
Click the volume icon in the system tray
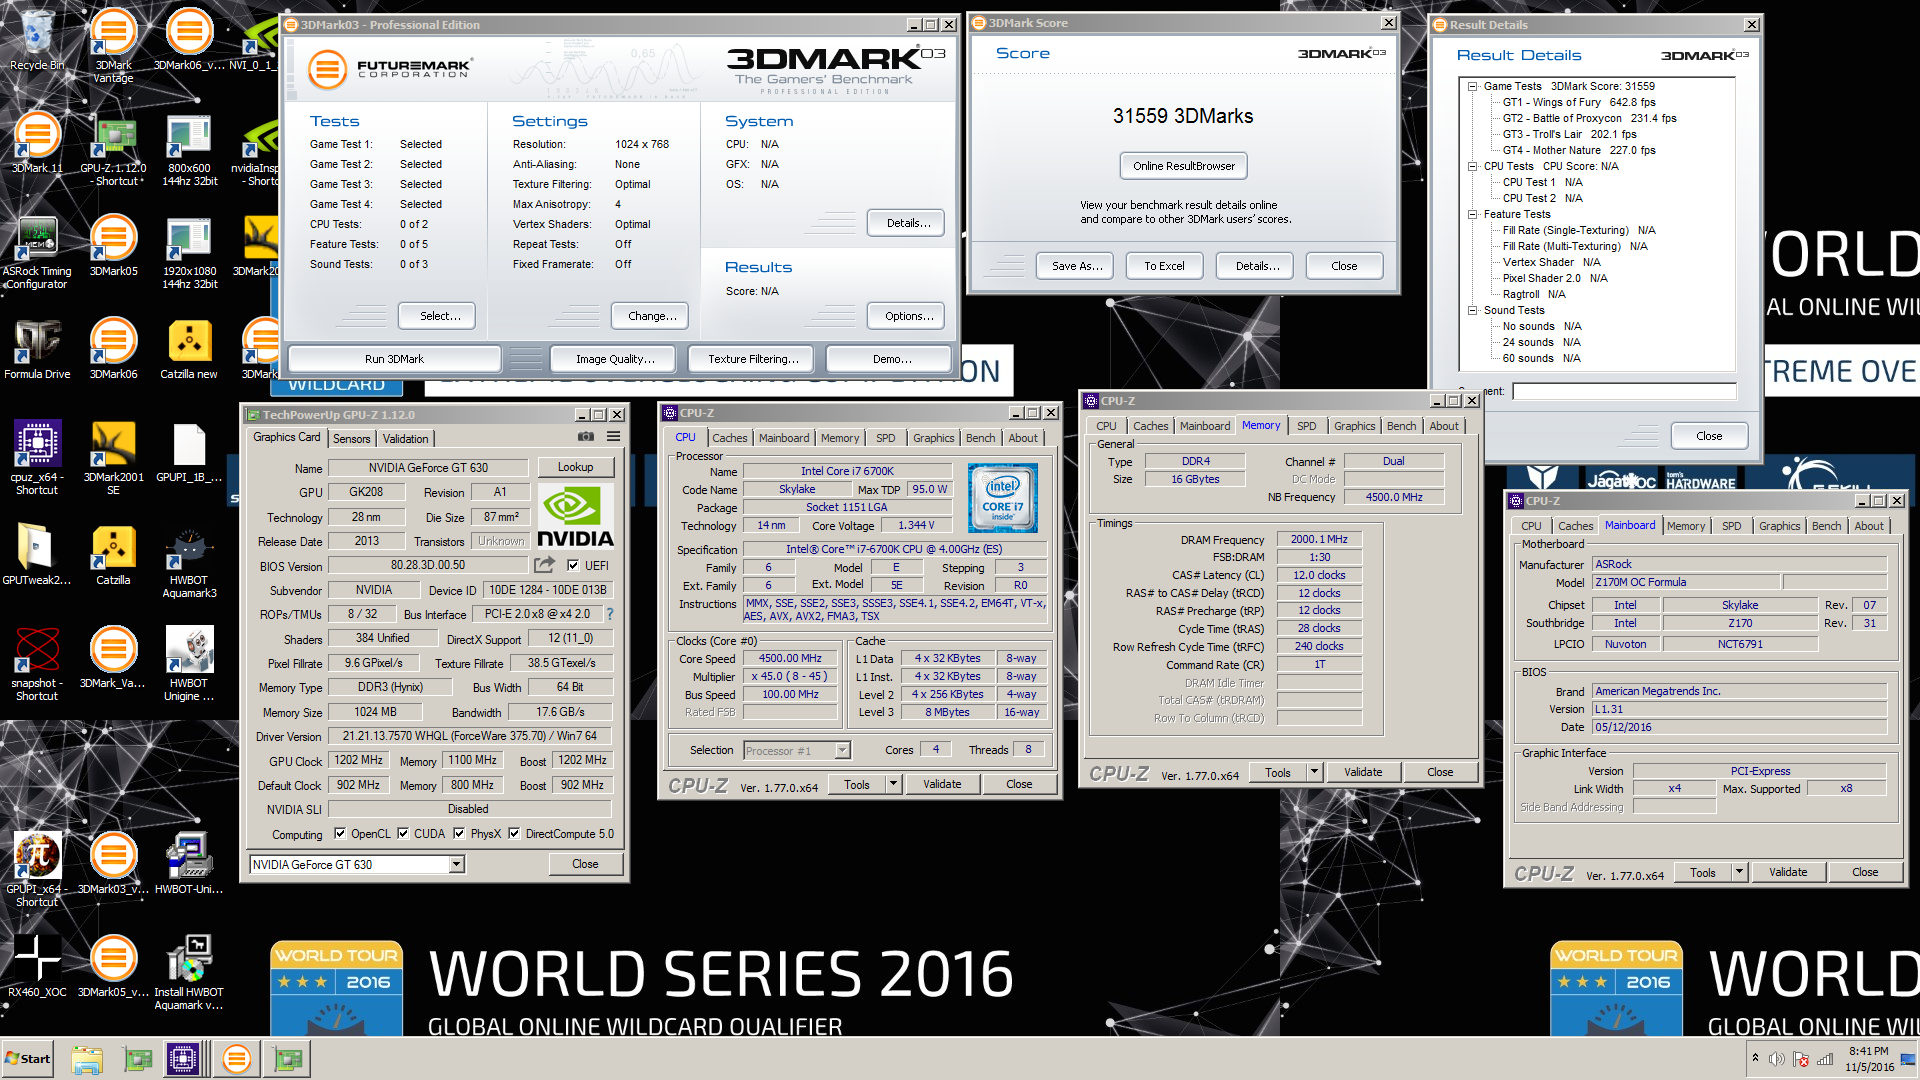[1776, 1059]
